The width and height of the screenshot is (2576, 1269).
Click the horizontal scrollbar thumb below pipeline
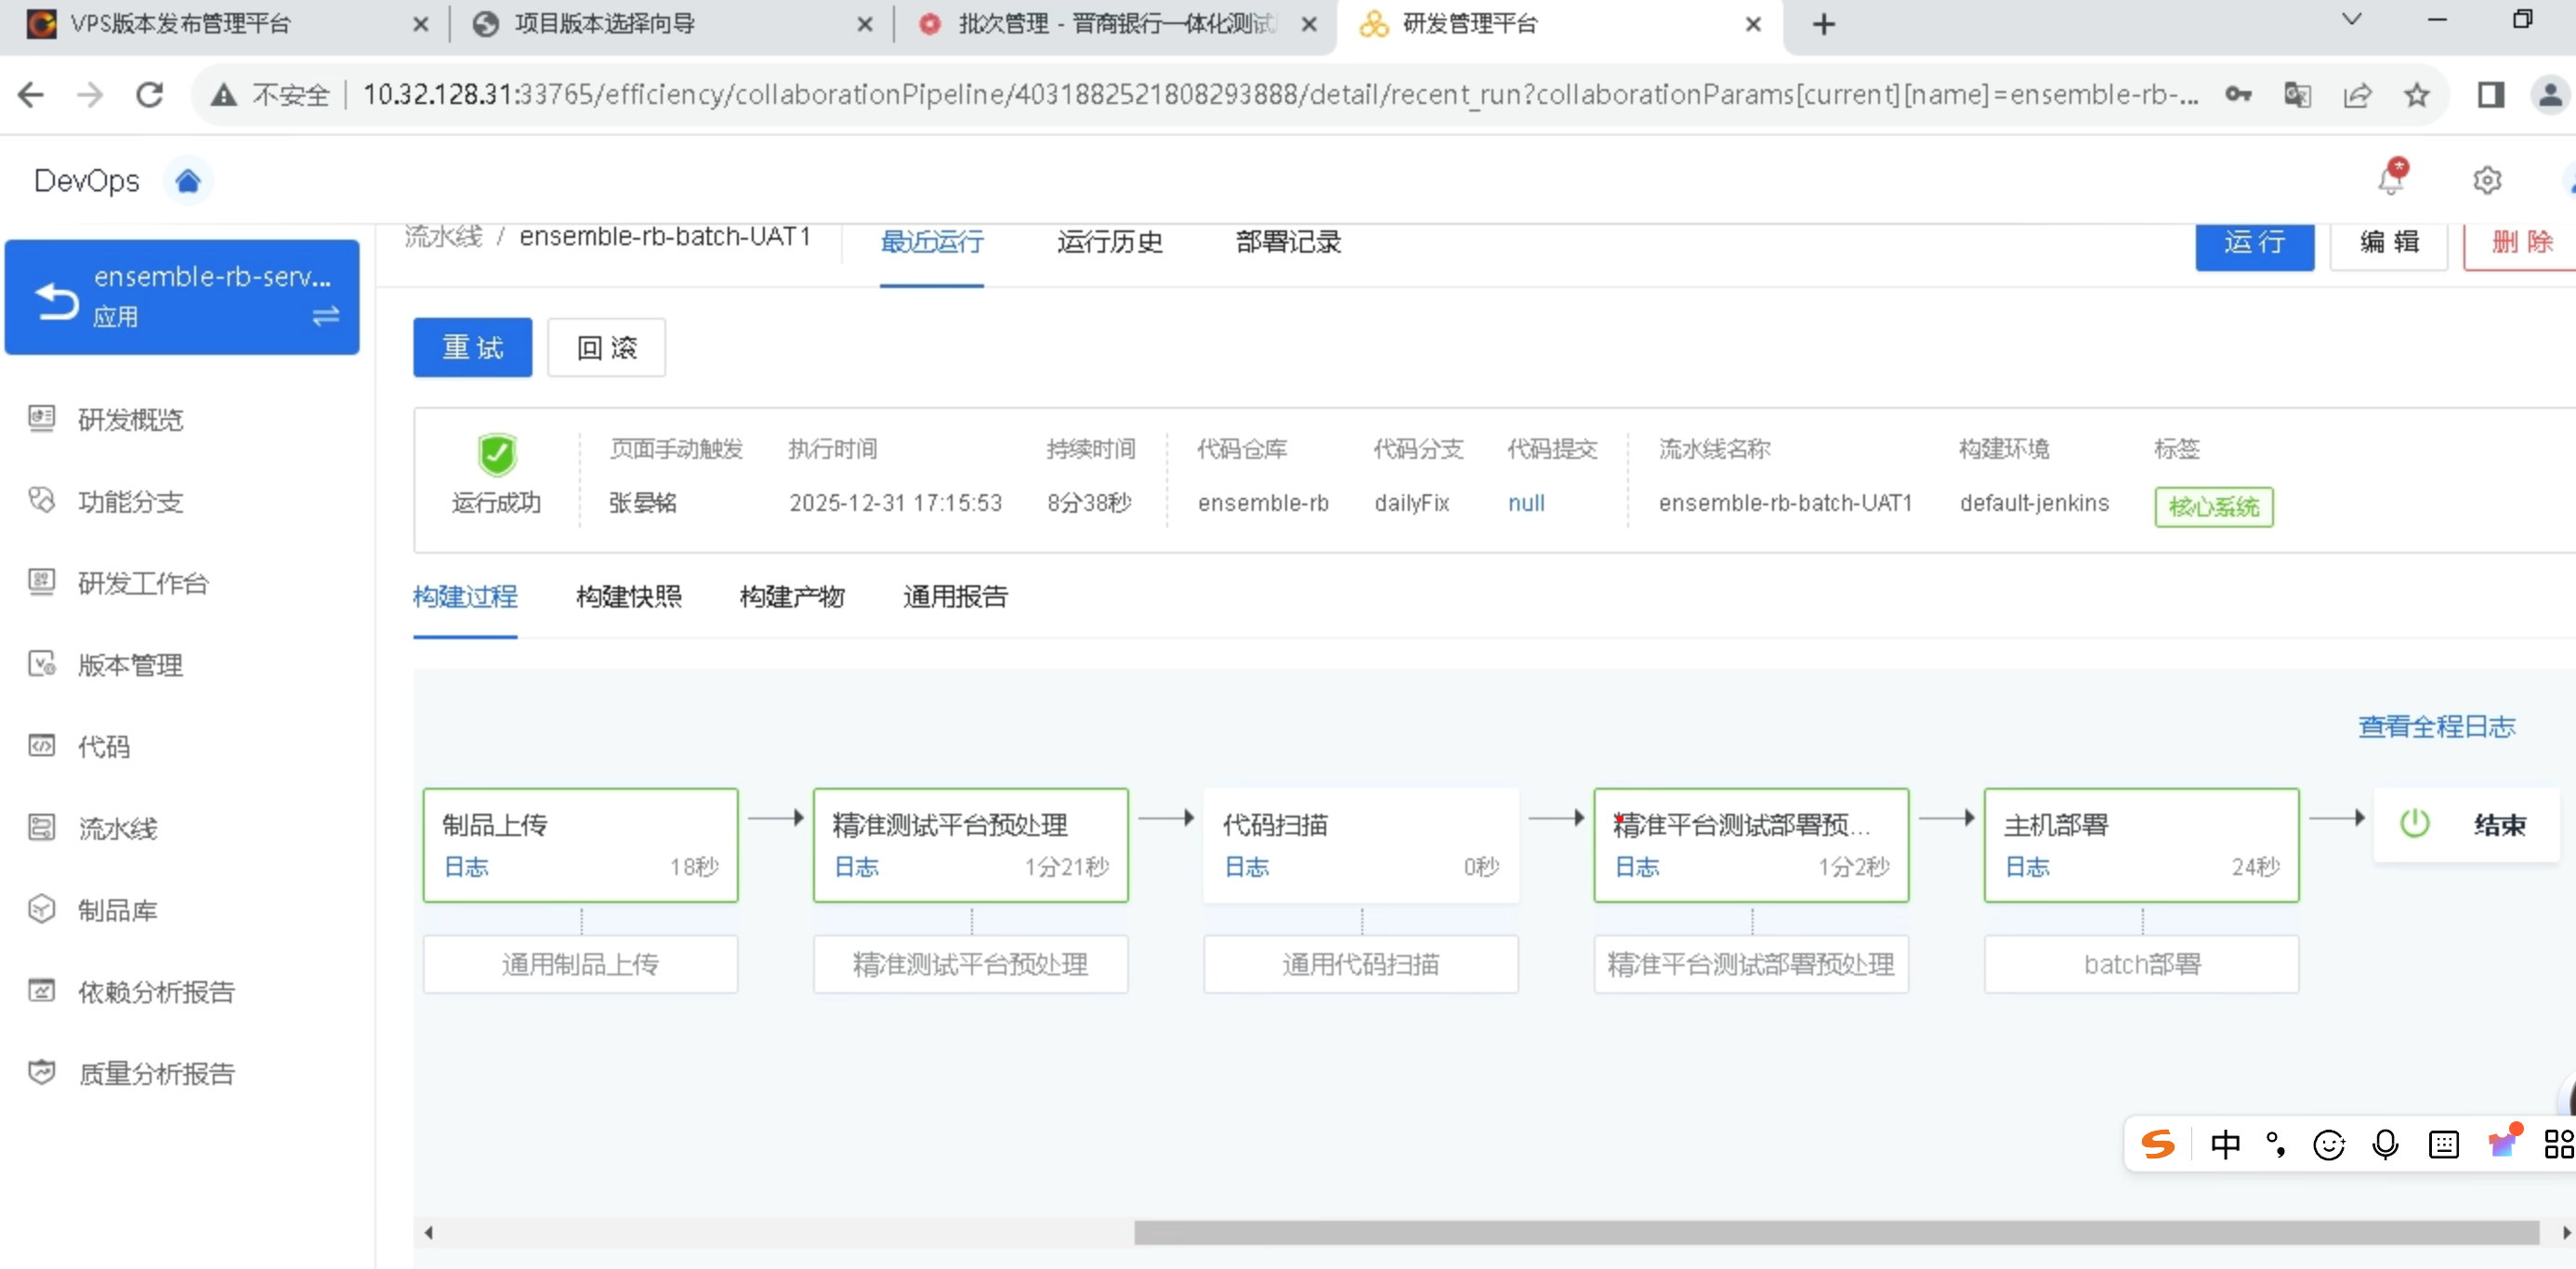coord(1836,1233)
